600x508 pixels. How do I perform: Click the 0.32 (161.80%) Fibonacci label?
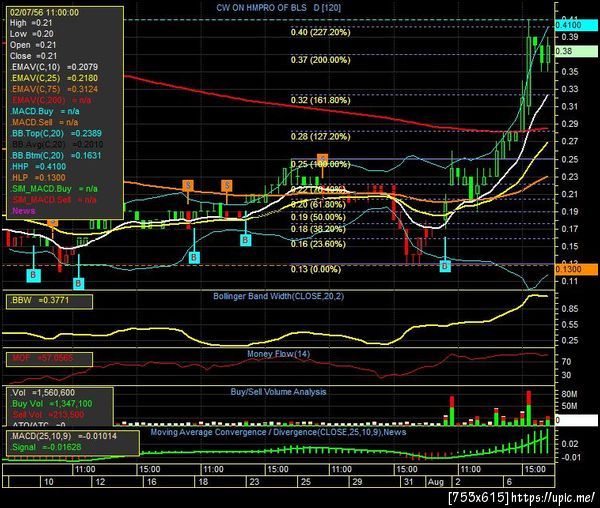tap(320, 100)
